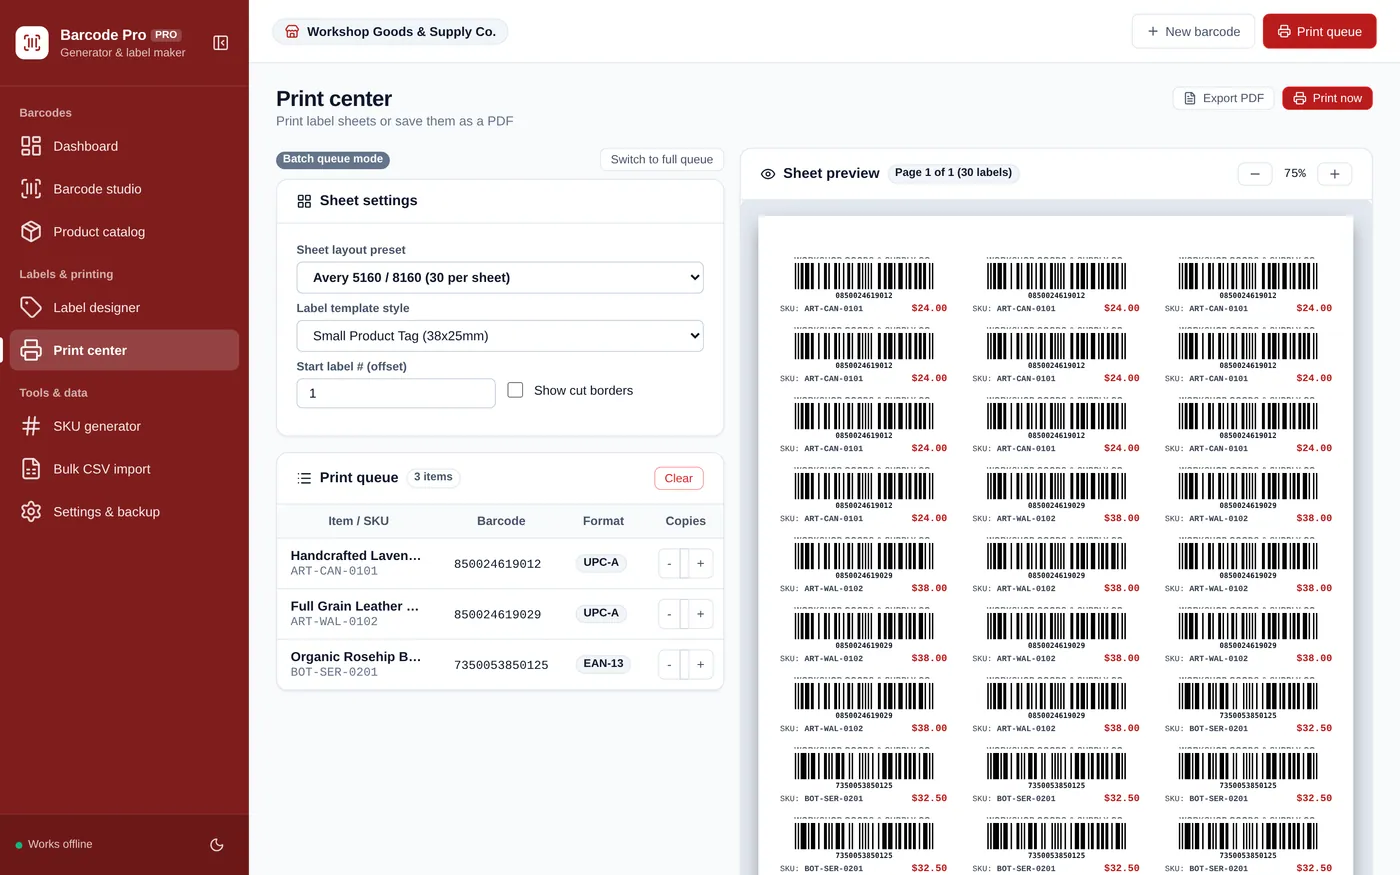
Task: Increase copies for Full Grain Leather item
Action: [700, 614]
